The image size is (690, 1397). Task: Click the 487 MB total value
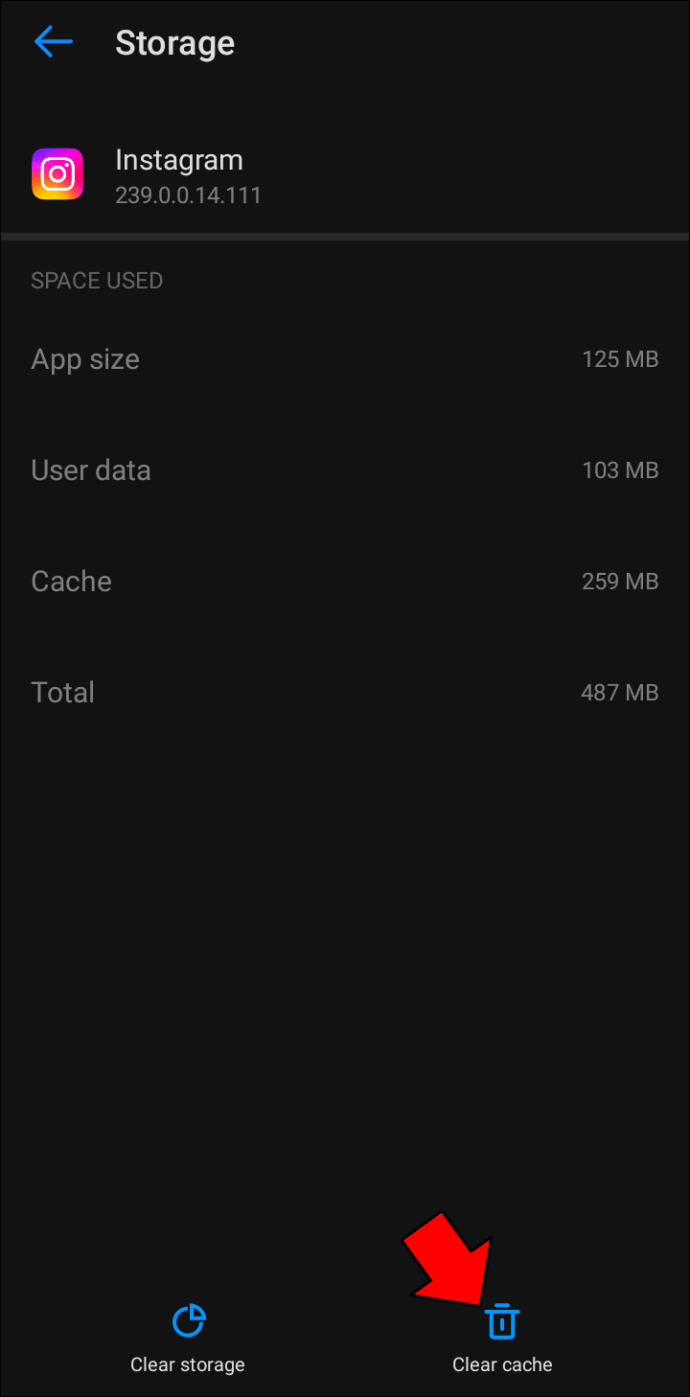620,692
